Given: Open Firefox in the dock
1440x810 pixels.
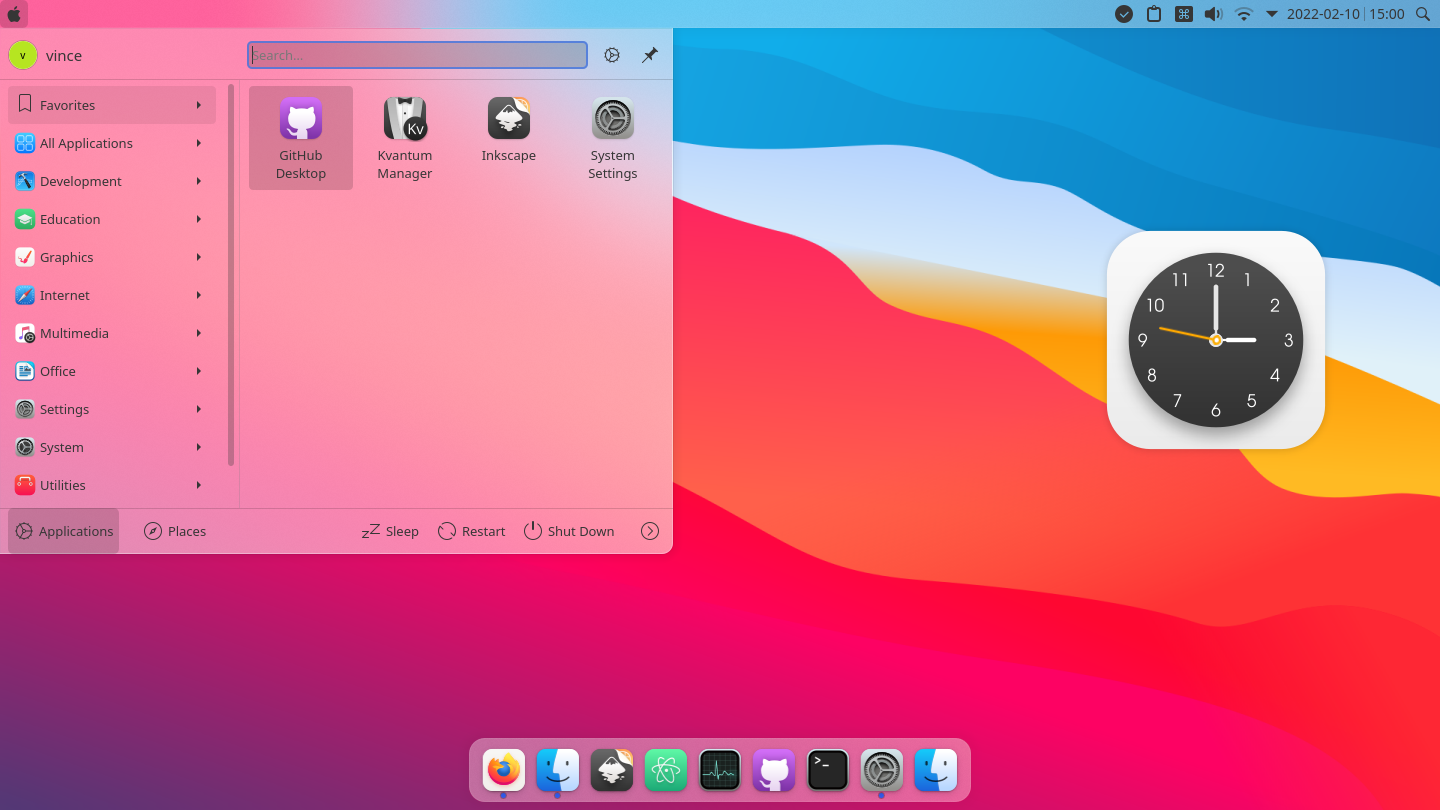Looking at the screenshot, I should [504, 770].
